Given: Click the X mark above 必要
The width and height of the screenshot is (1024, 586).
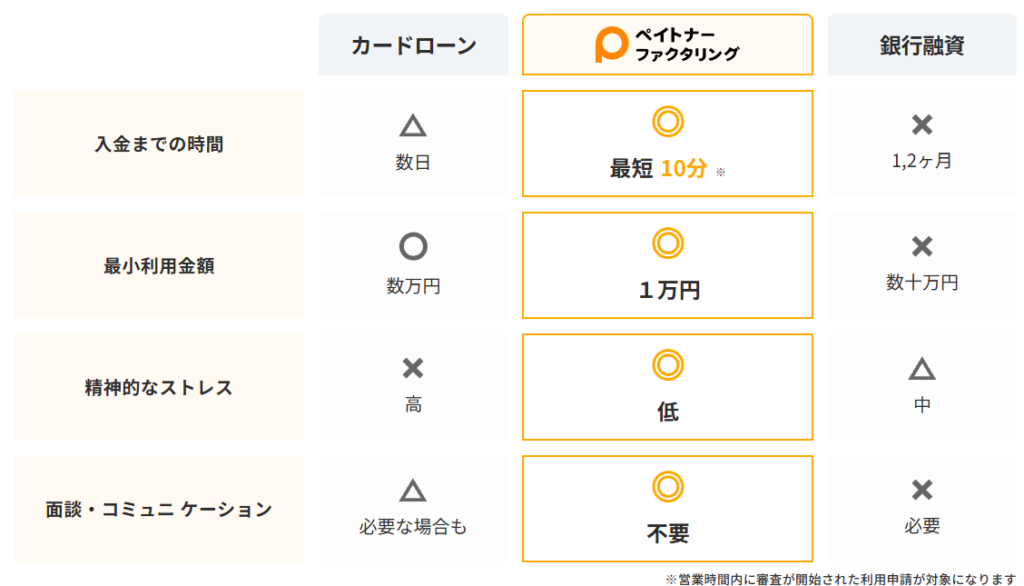Looking at the screenshot, I should click(922, 489).
